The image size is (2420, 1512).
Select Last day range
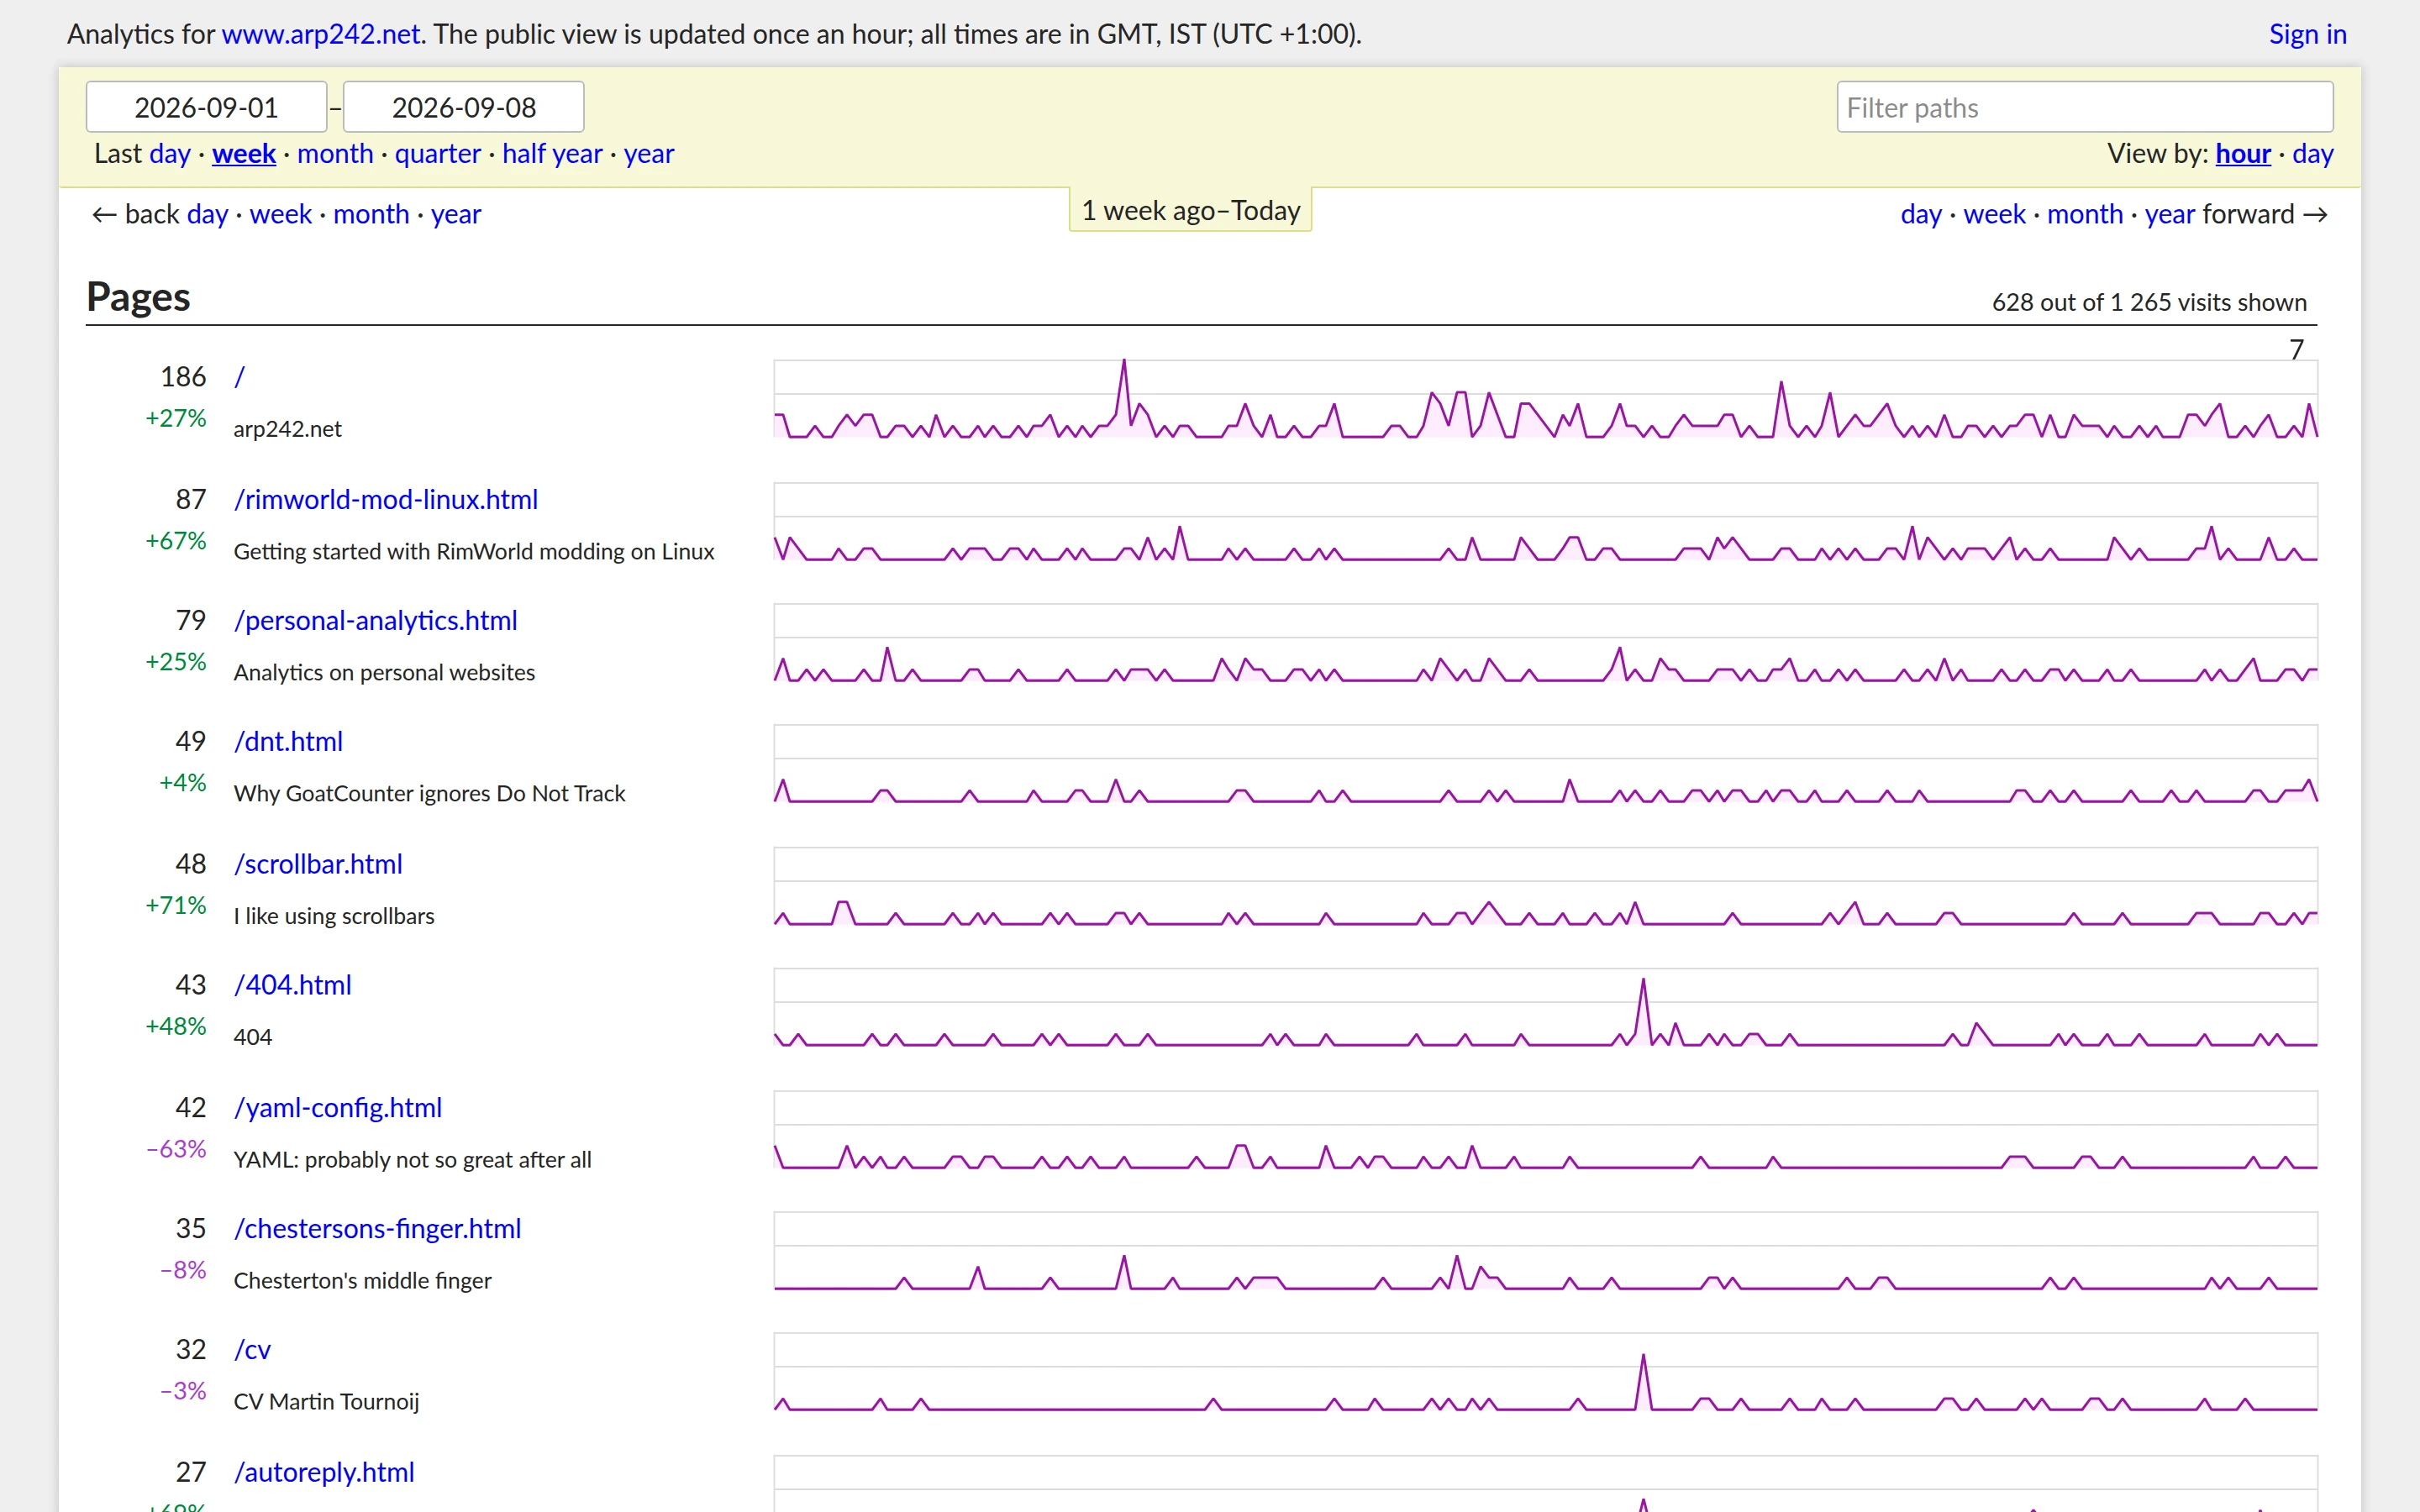click(169, 154)
